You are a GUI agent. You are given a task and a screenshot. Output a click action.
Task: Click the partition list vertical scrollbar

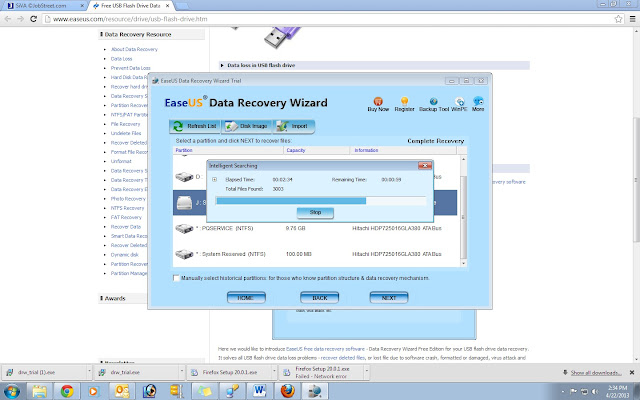point(463,217)
